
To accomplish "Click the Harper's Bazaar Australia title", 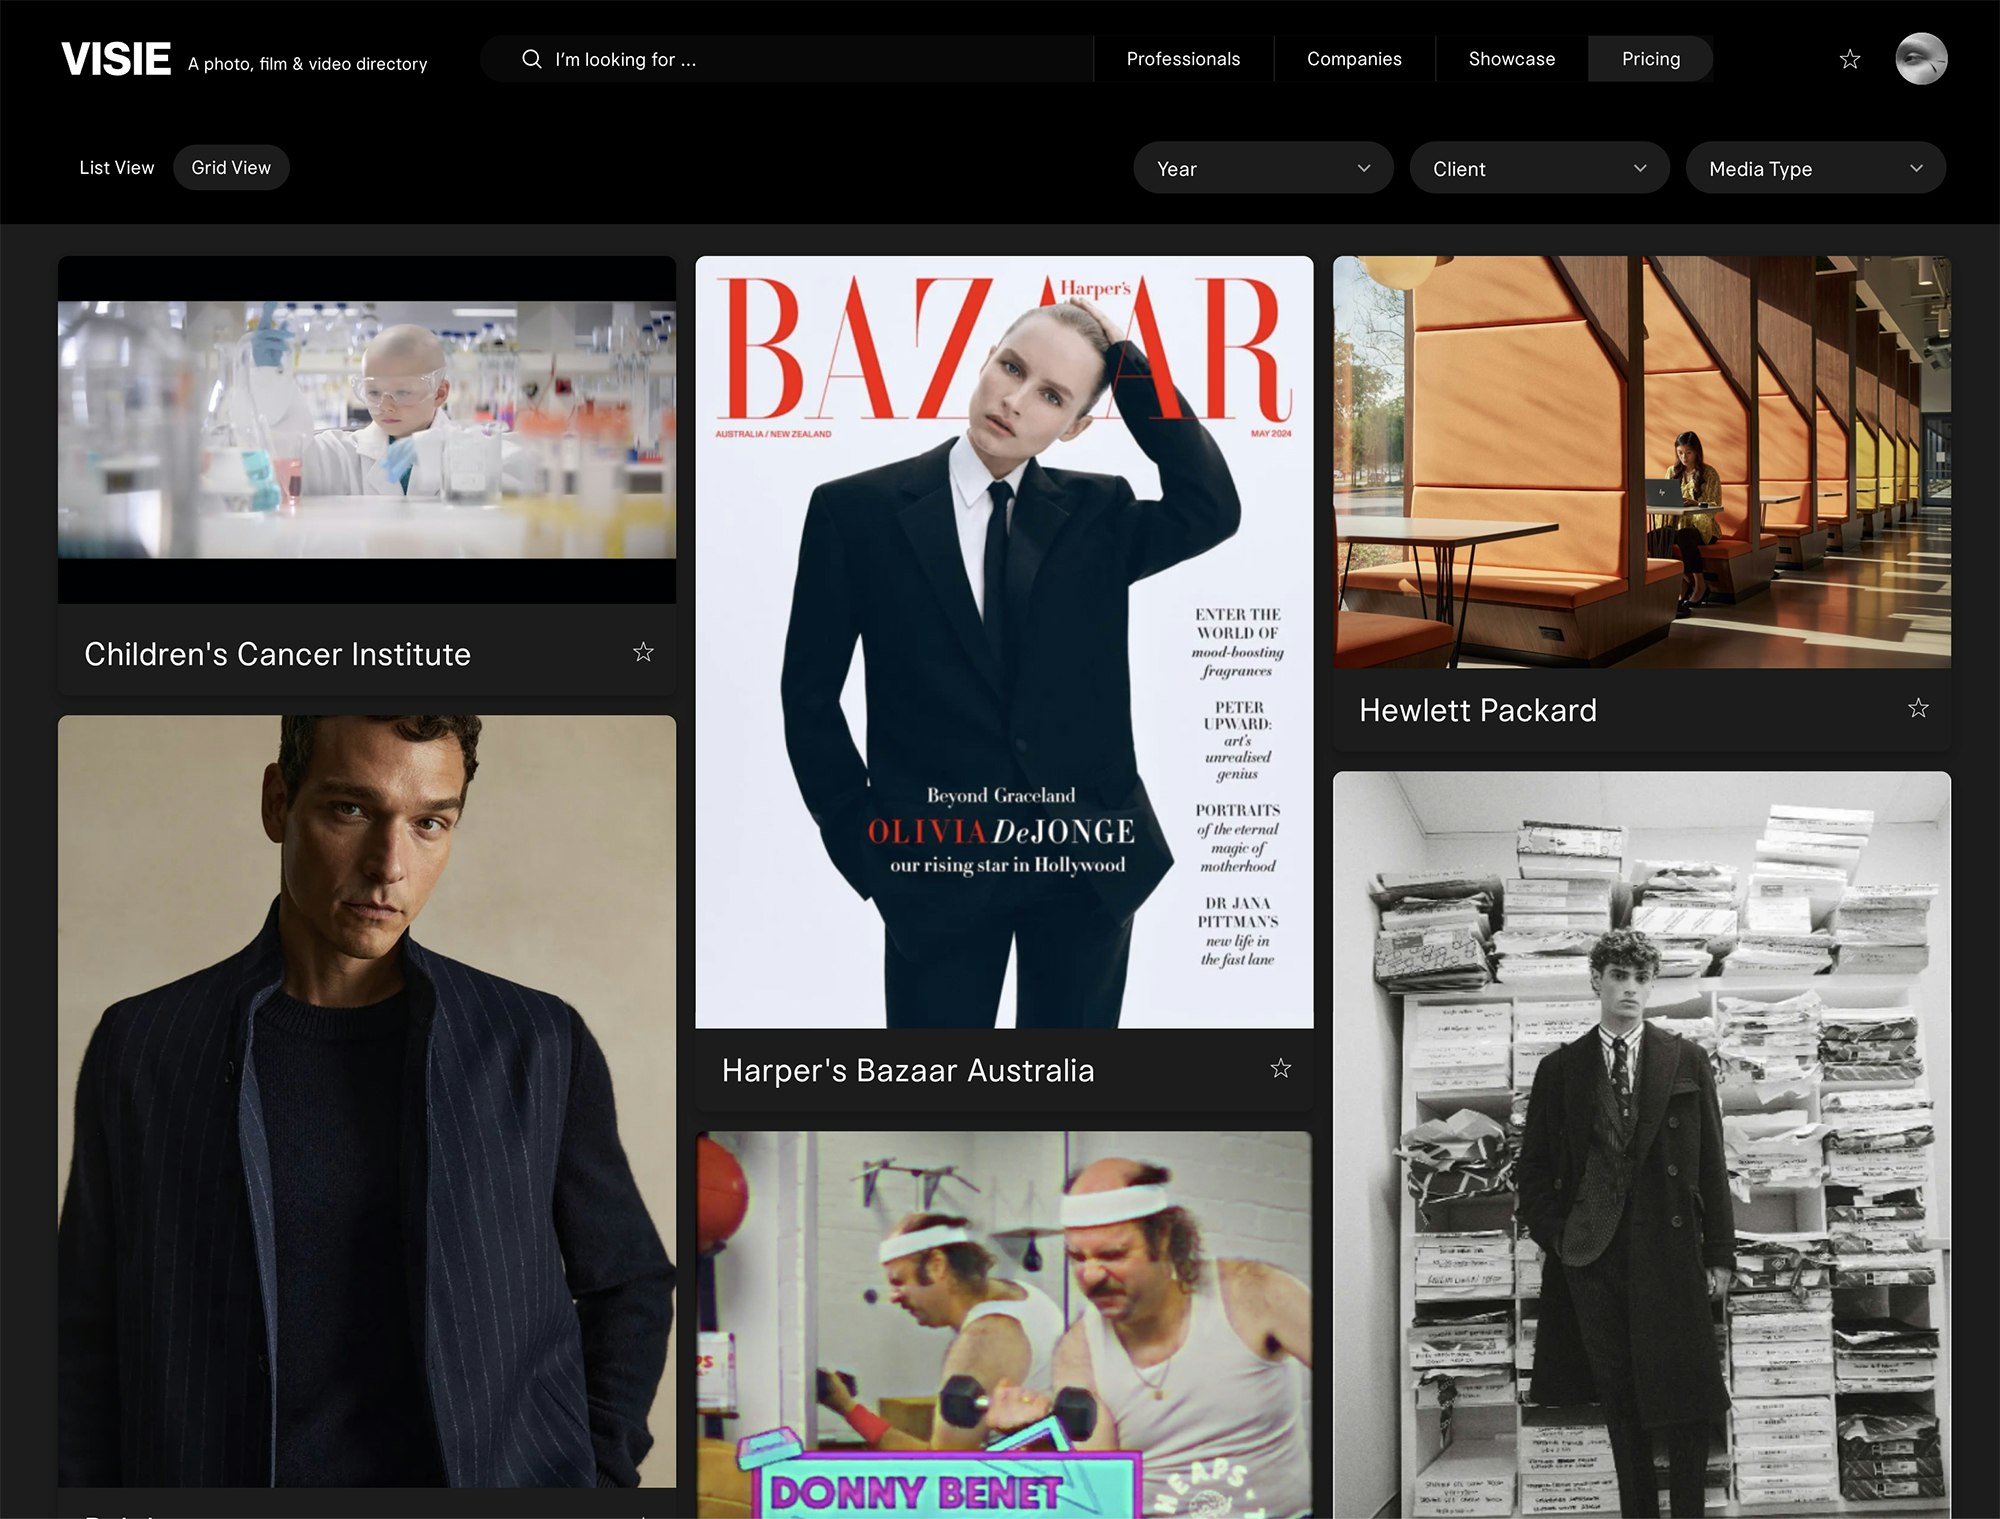I will tap(908, 1070).
